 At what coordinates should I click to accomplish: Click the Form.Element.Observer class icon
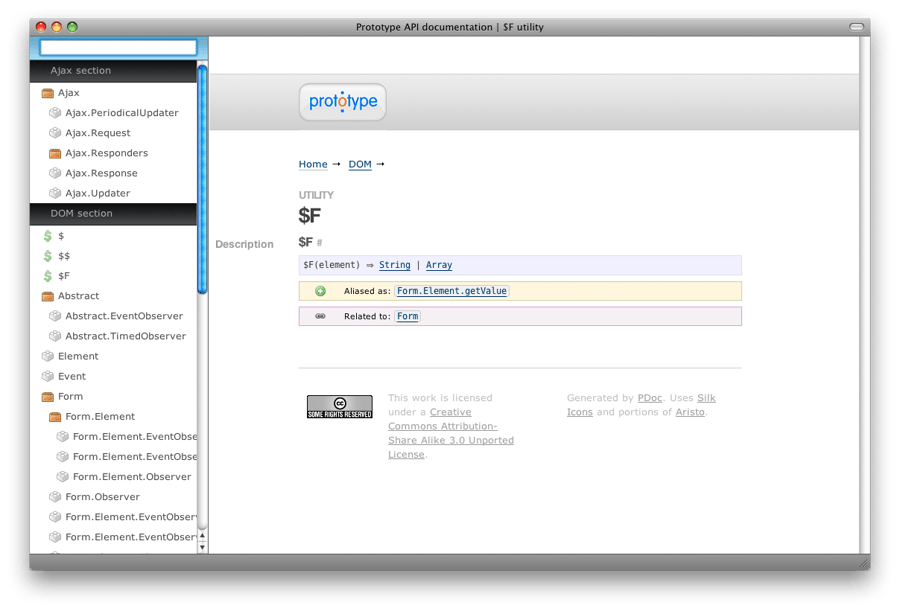coord(63,477)
